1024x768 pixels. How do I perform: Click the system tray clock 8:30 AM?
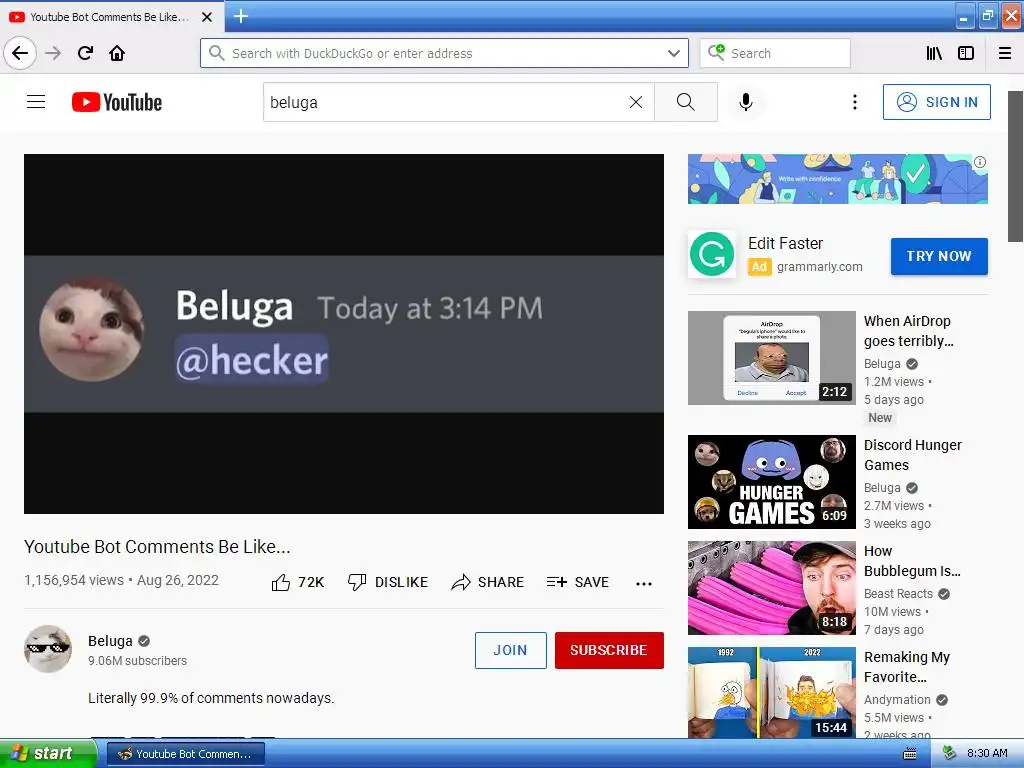987,753
